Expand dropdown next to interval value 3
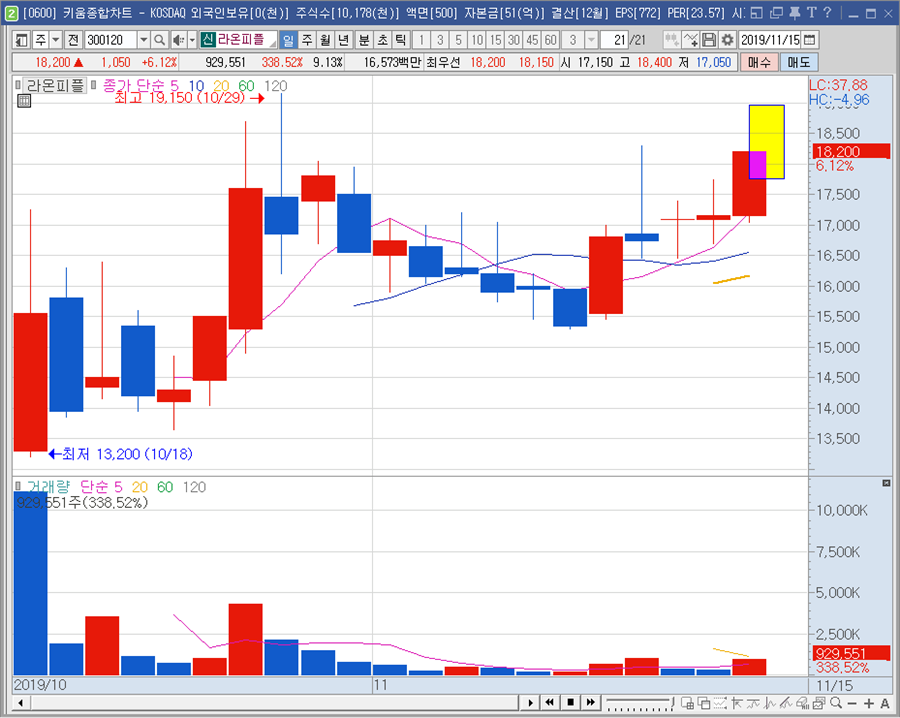This screenshot has width=900, height=718. click(x=591, y=40)
